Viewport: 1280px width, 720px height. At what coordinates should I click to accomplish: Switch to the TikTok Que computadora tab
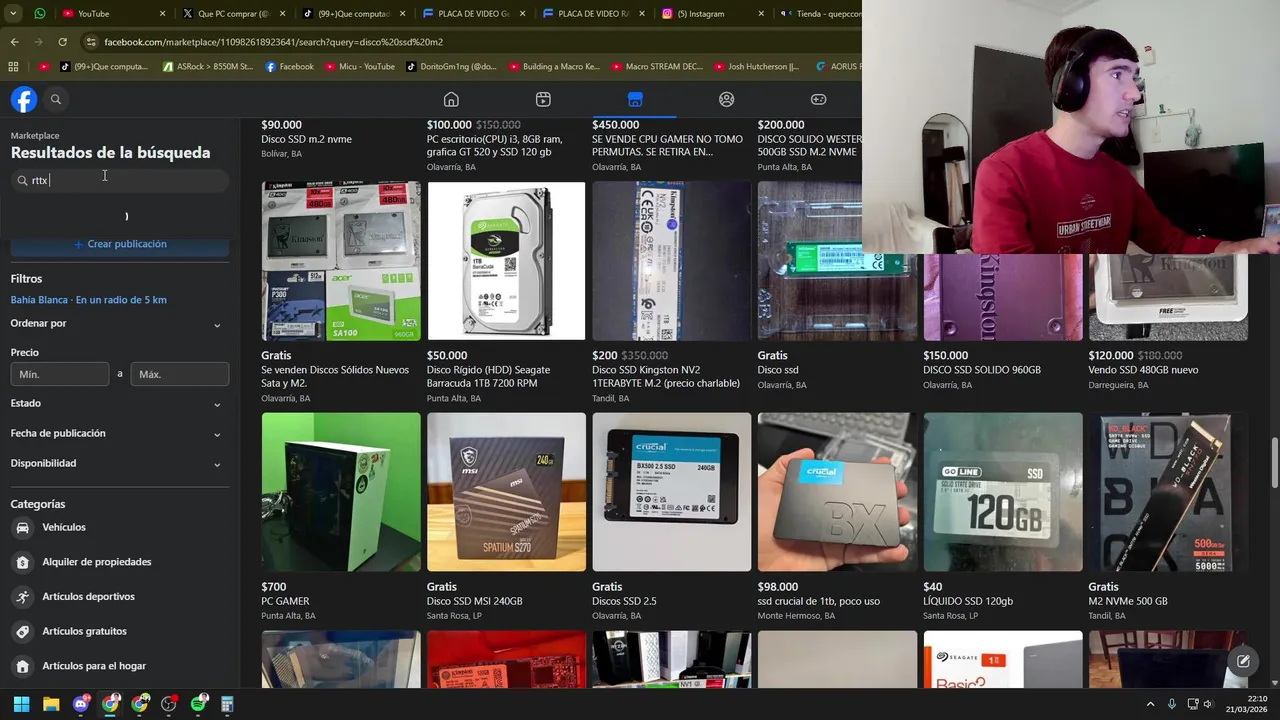[353, 14]
